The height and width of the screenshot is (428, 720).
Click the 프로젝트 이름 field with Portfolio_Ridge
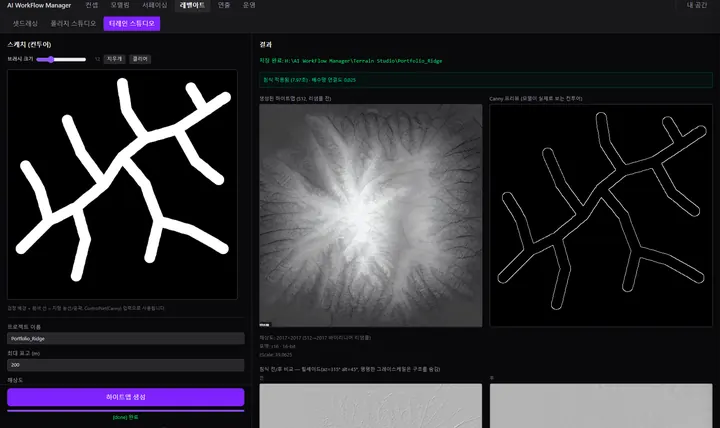(x=125, y=338)
